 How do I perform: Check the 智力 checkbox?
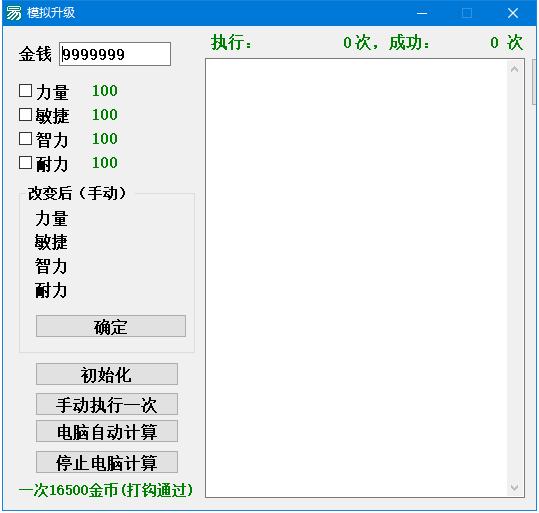(x=25, y=139)
